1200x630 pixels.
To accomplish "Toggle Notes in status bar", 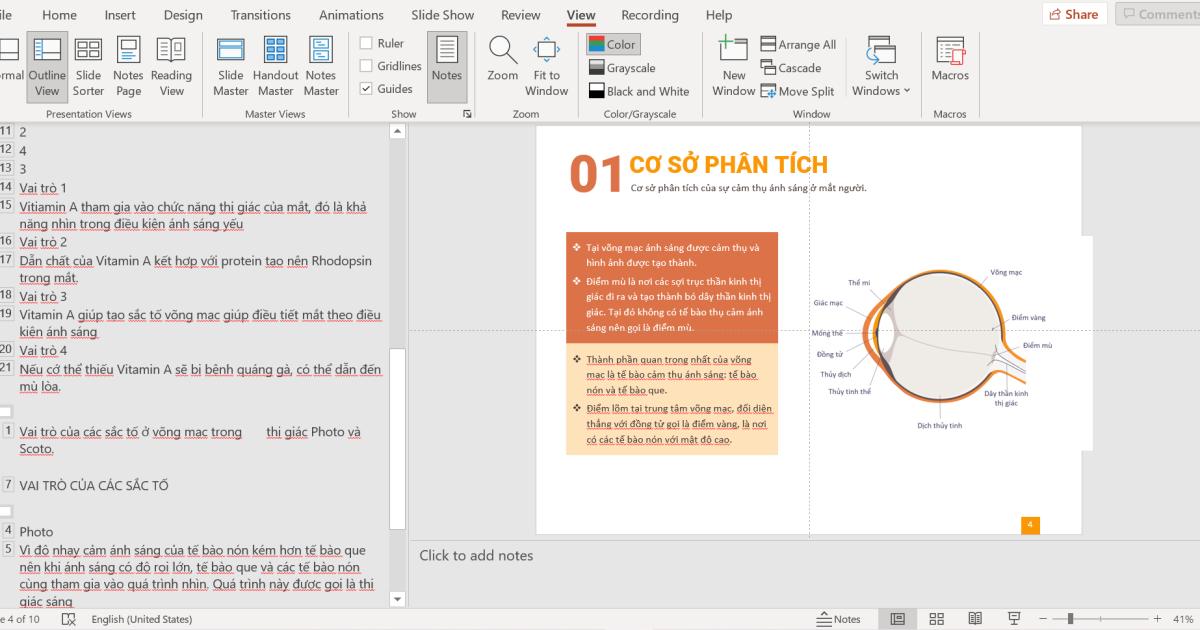I will click(x=838, y=619).
